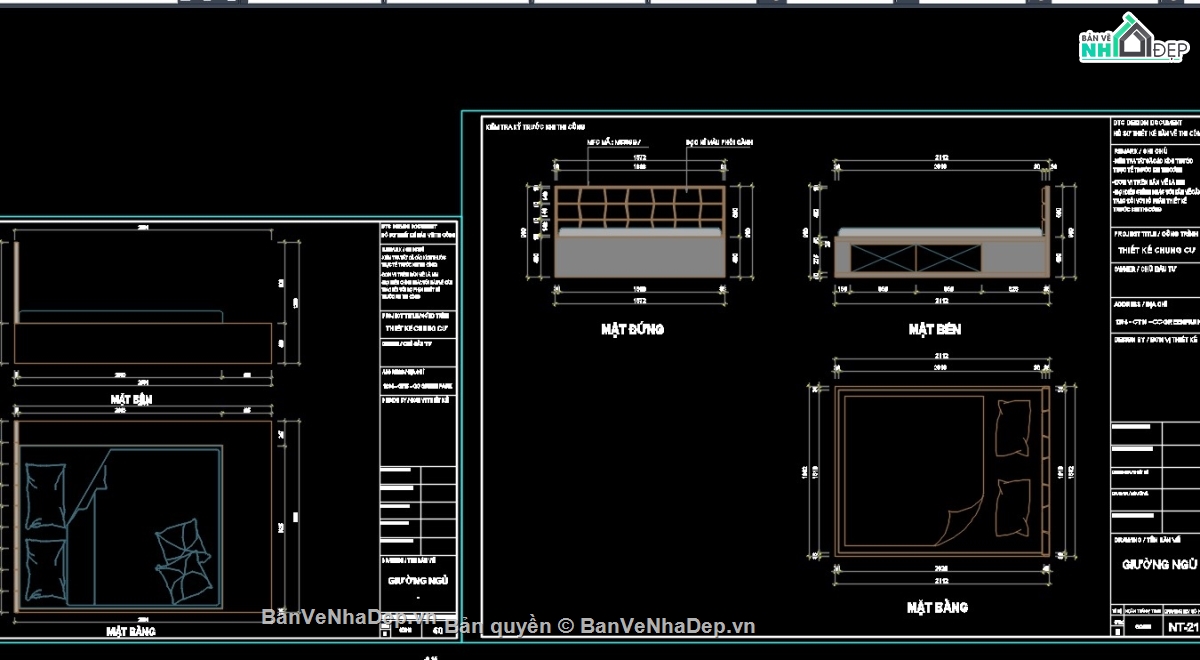This screenshot has width=1200, height=660.
Task: Select the MẶT BẰNG label at bottom left
Action: pyautogui.click(x=136, y=631)
